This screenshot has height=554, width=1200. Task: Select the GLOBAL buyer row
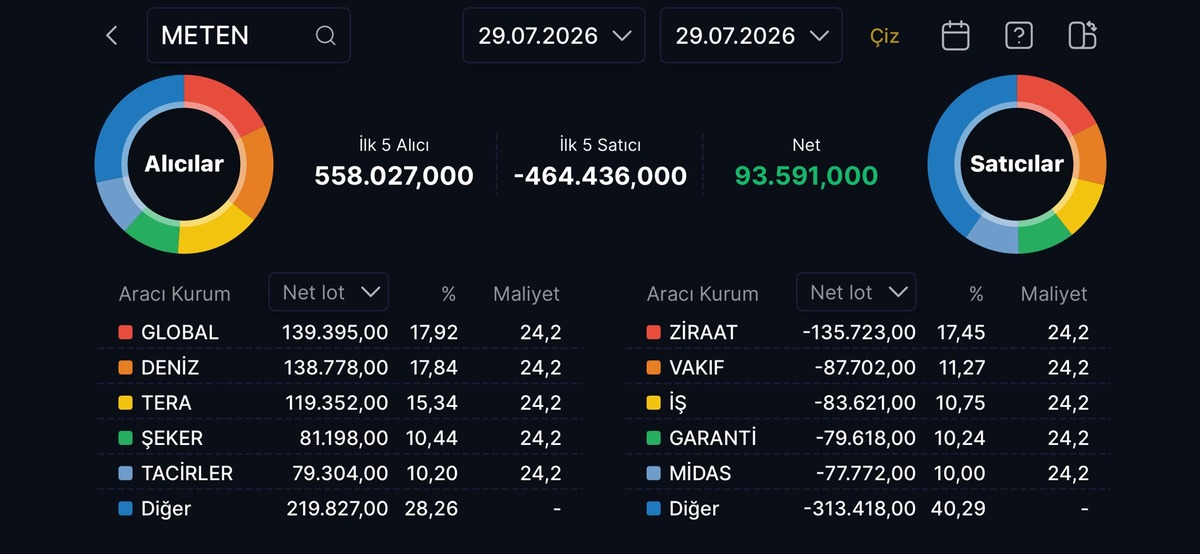(340, 332)
